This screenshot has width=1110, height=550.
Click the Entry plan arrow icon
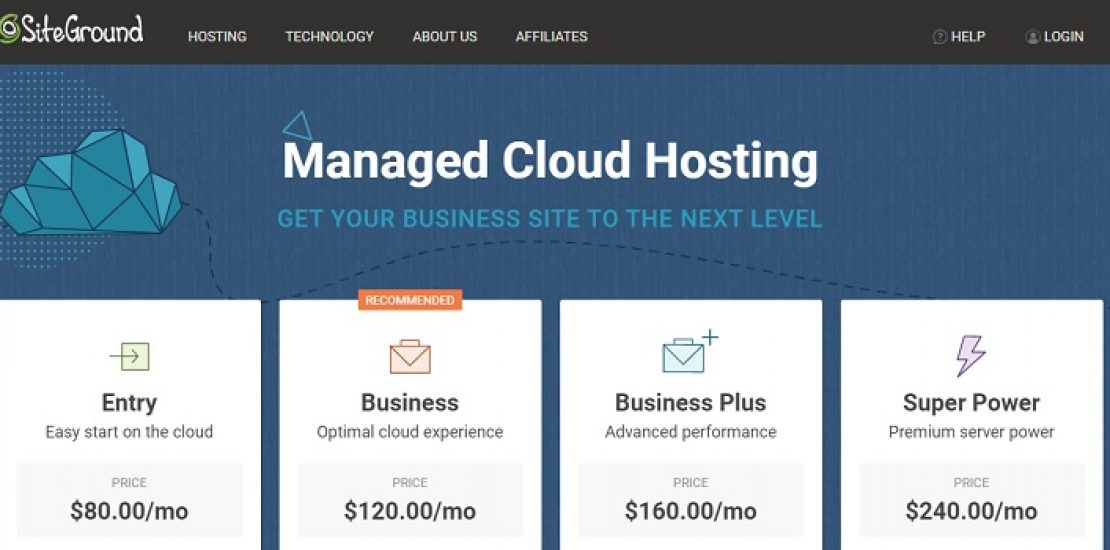click(x=129, y=356)
